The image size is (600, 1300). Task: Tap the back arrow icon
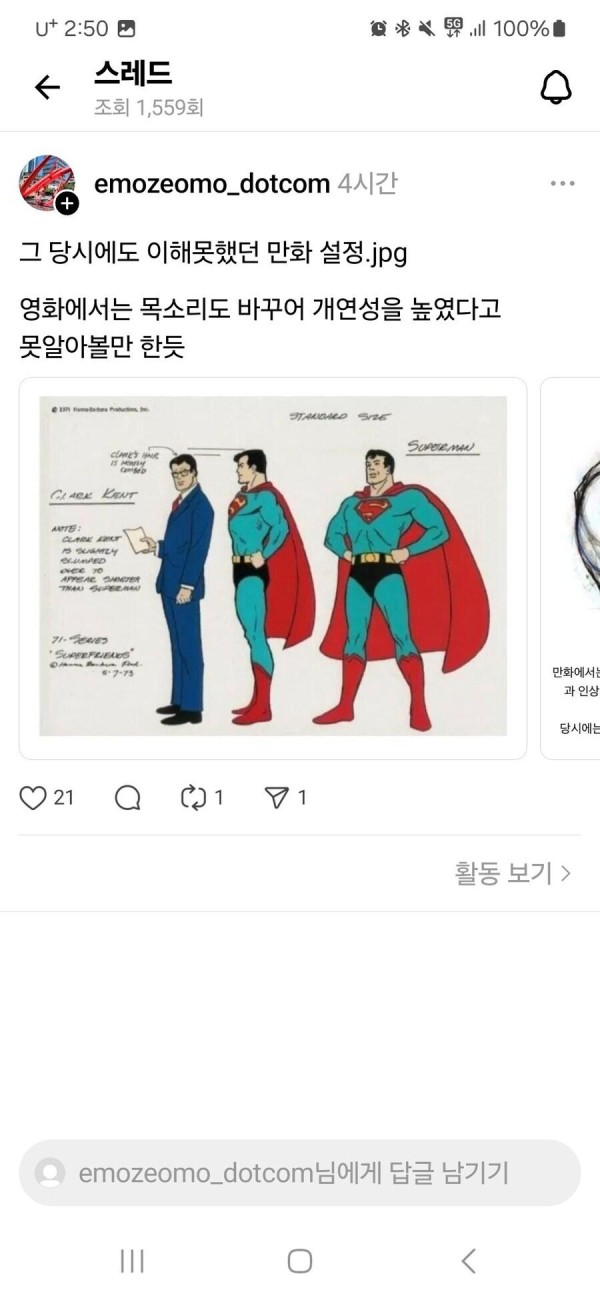pyautogui.click(x=47, y=88)
